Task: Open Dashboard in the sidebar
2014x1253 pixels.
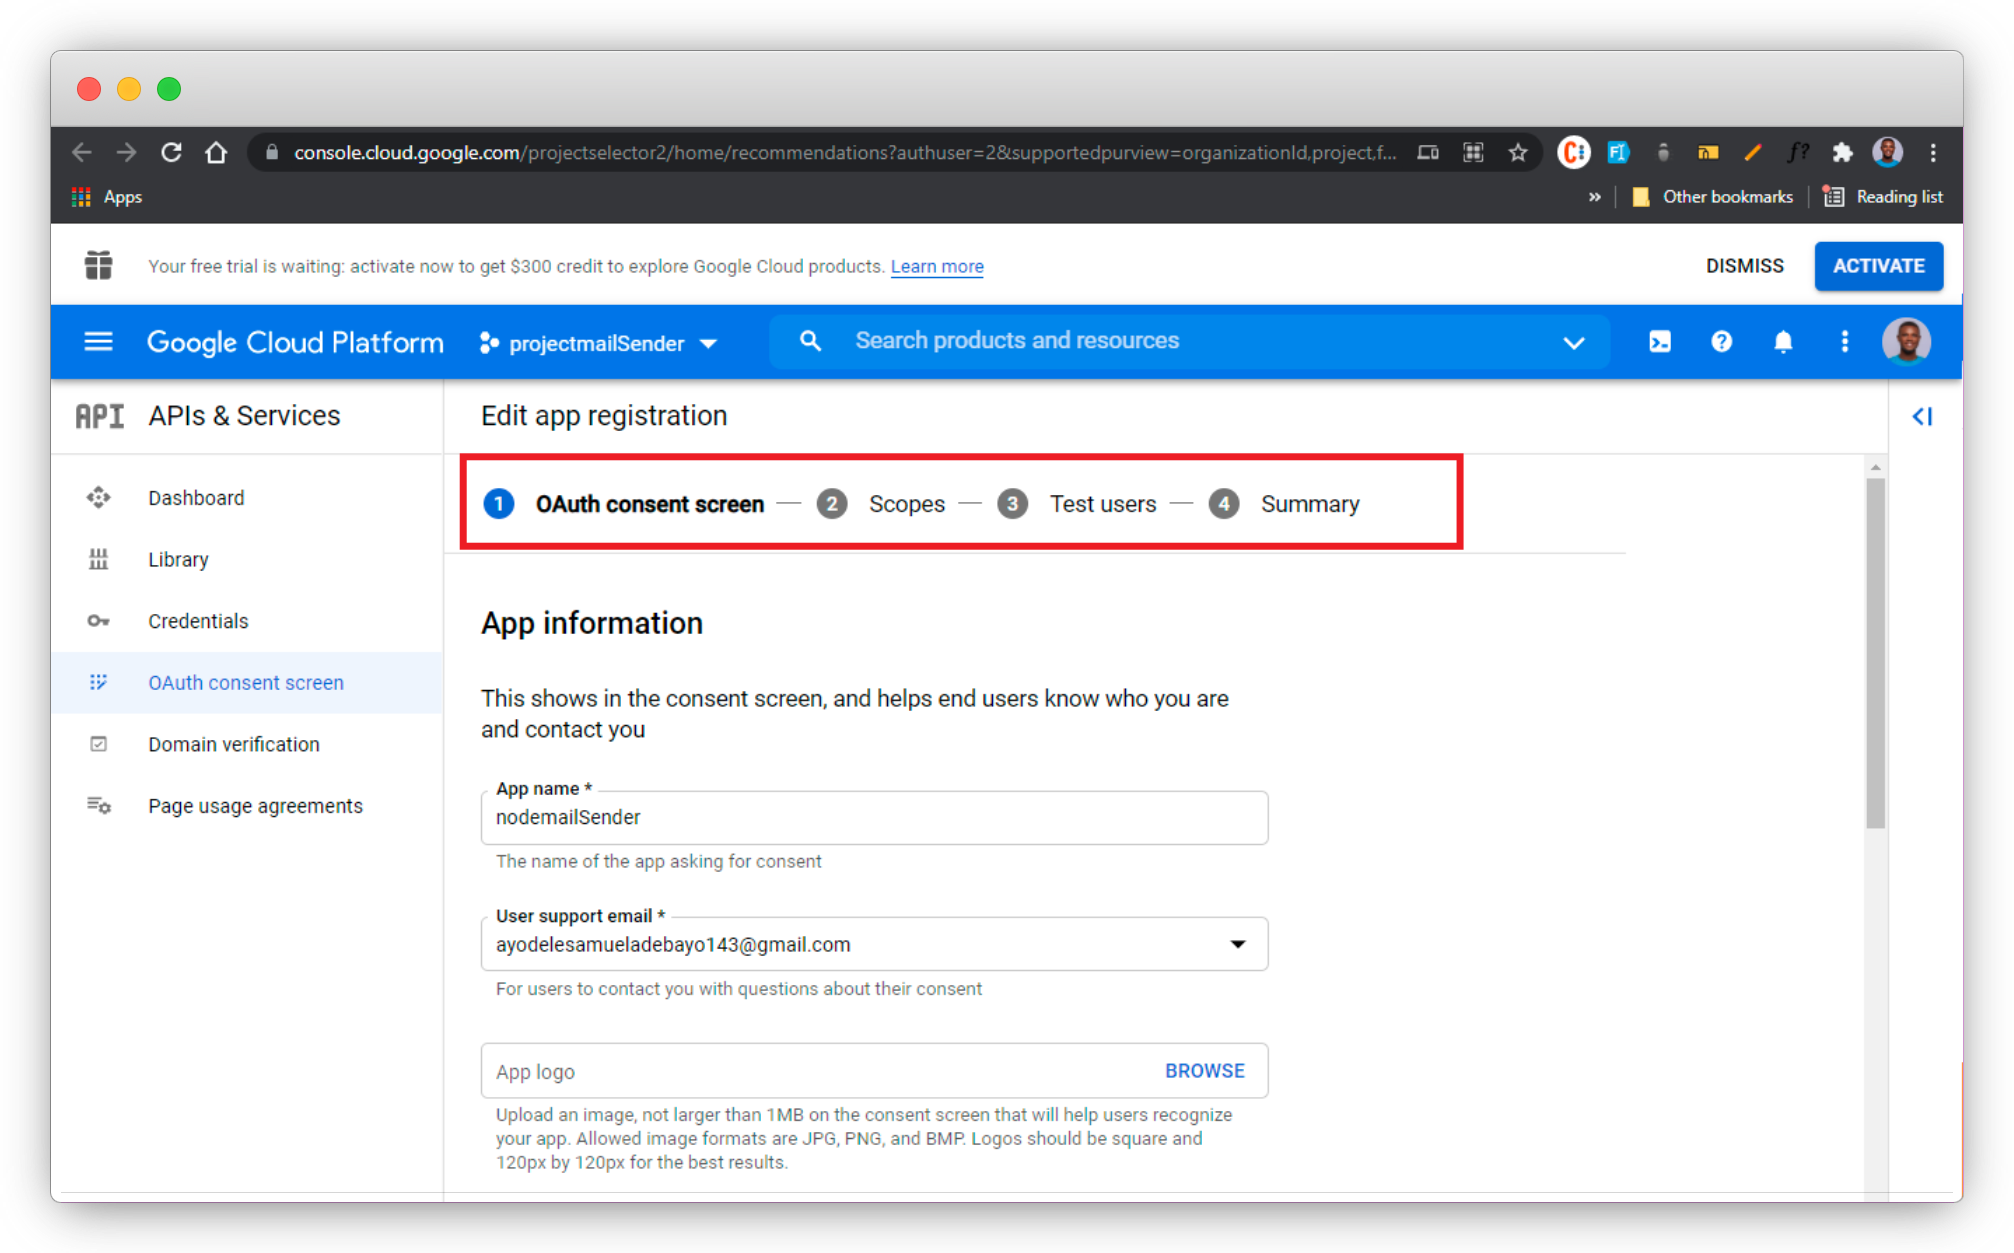Action: [247, 498]
